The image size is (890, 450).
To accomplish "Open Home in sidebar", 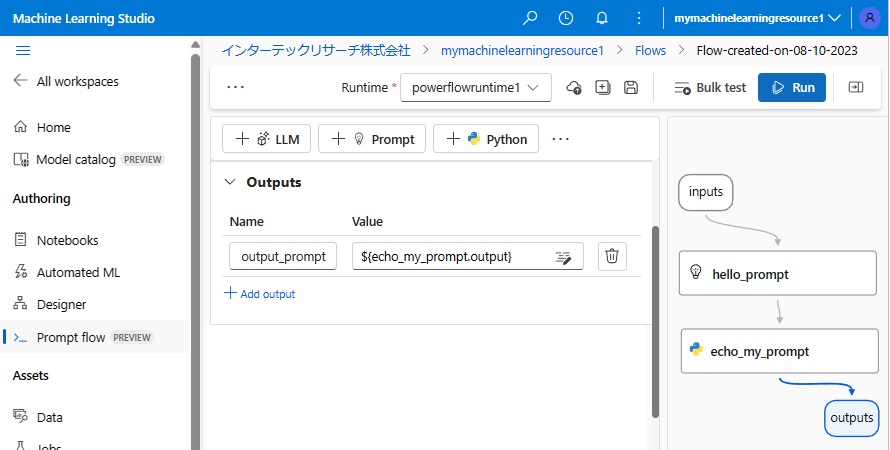I will pos(42,127).
